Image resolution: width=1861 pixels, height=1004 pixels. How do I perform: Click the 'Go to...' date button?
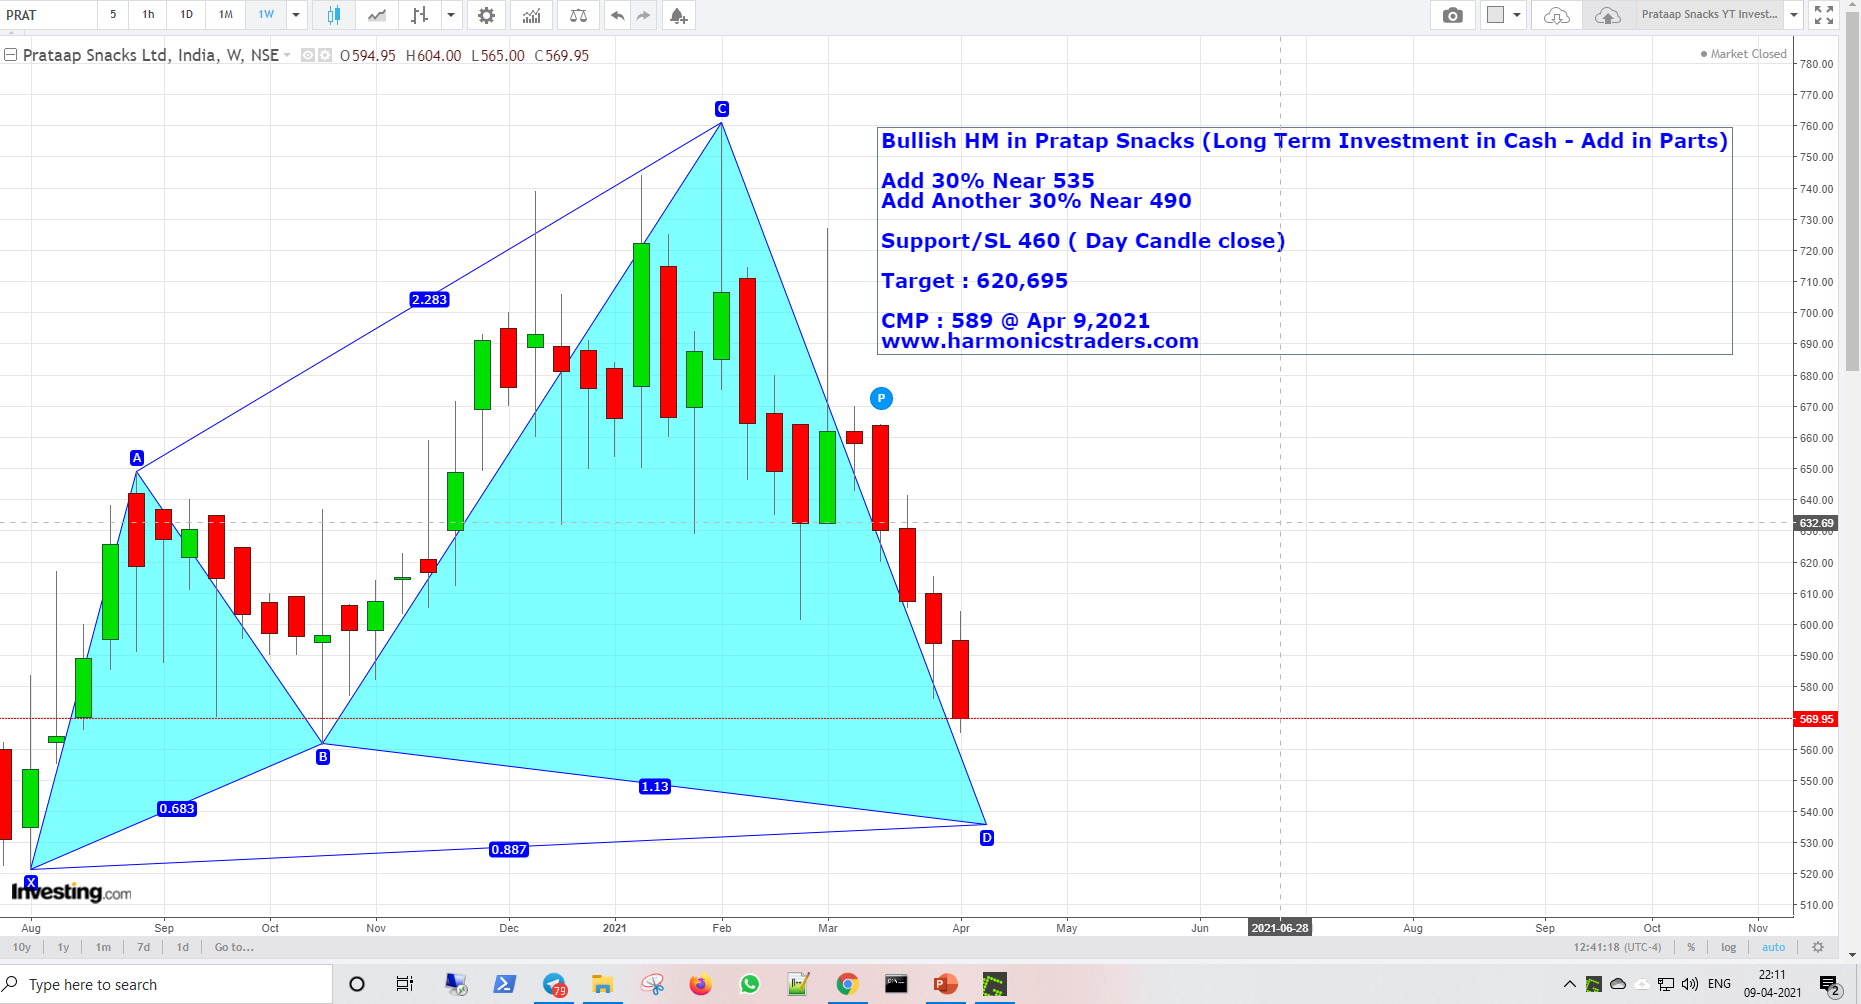[x=233, y=947]
